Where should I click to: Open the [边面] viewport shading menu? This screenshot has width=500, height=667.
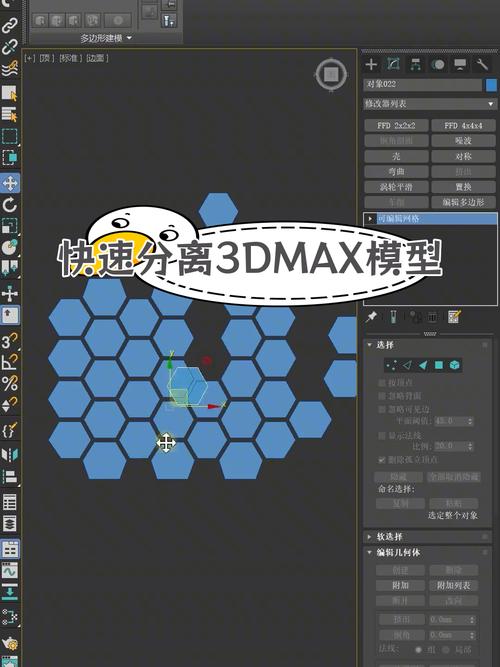click(x=97, y=58)
